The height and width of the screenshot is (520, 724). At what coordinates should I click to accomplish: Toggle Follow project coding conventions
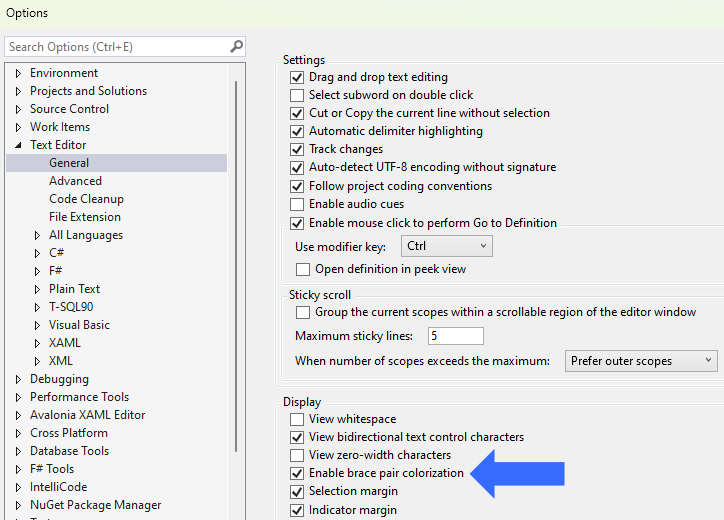[297, 187]
